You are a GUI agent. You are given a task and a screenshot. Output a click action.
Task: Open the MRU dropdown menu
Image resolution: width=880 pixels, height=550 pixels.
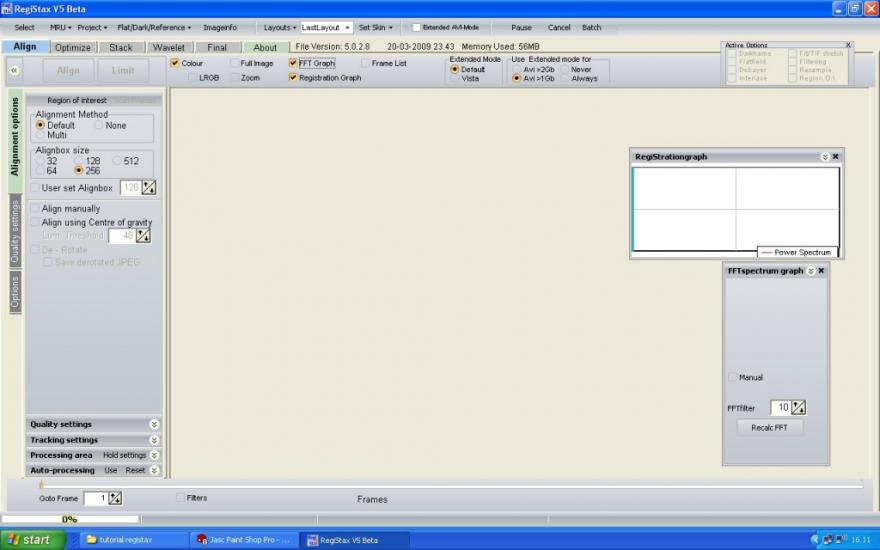coord(61,28)
